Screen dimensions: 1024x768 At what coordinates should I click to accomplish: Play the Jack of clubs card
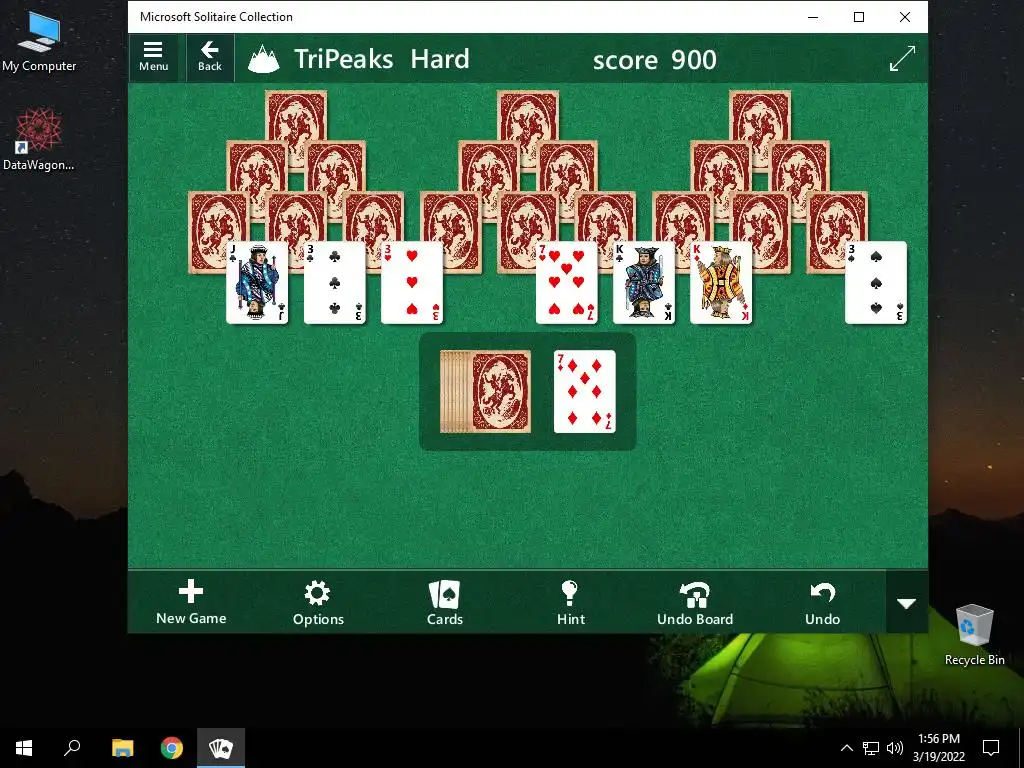click(257, 282)
